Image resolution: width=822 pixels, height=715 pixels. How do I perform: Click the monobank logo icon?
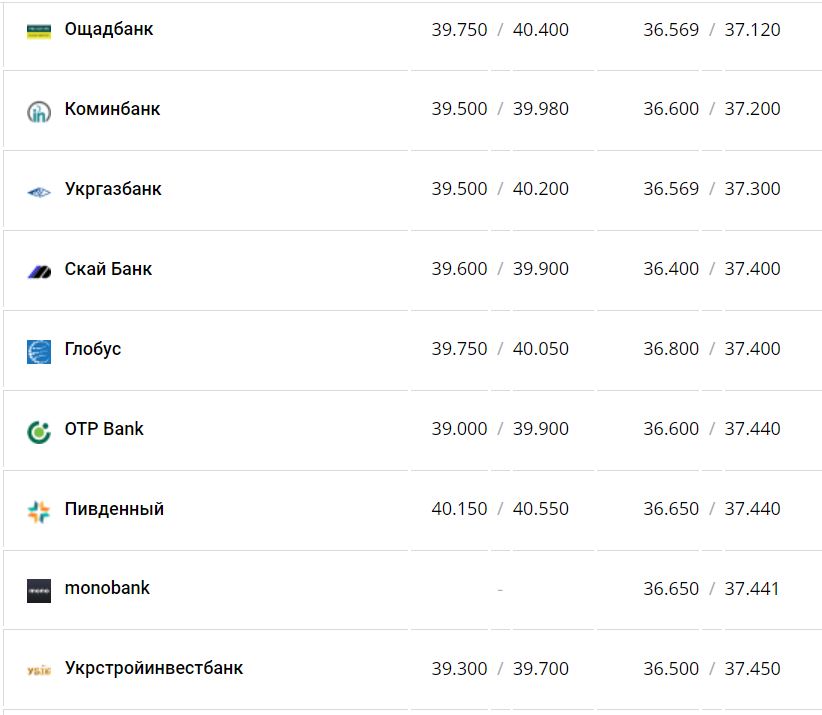pos(39,590)
